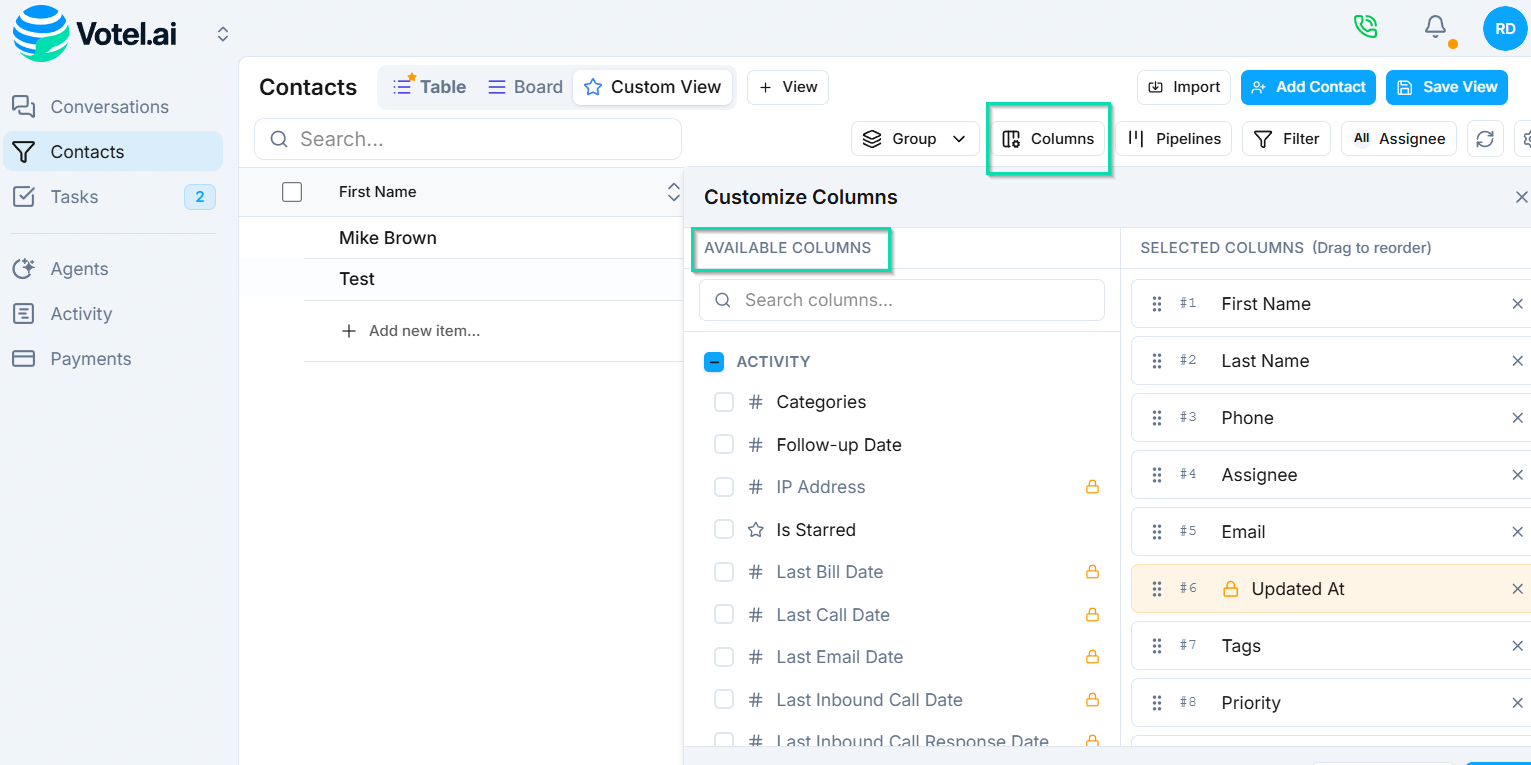Remove the Updated At selected column

coord(1517,589)
